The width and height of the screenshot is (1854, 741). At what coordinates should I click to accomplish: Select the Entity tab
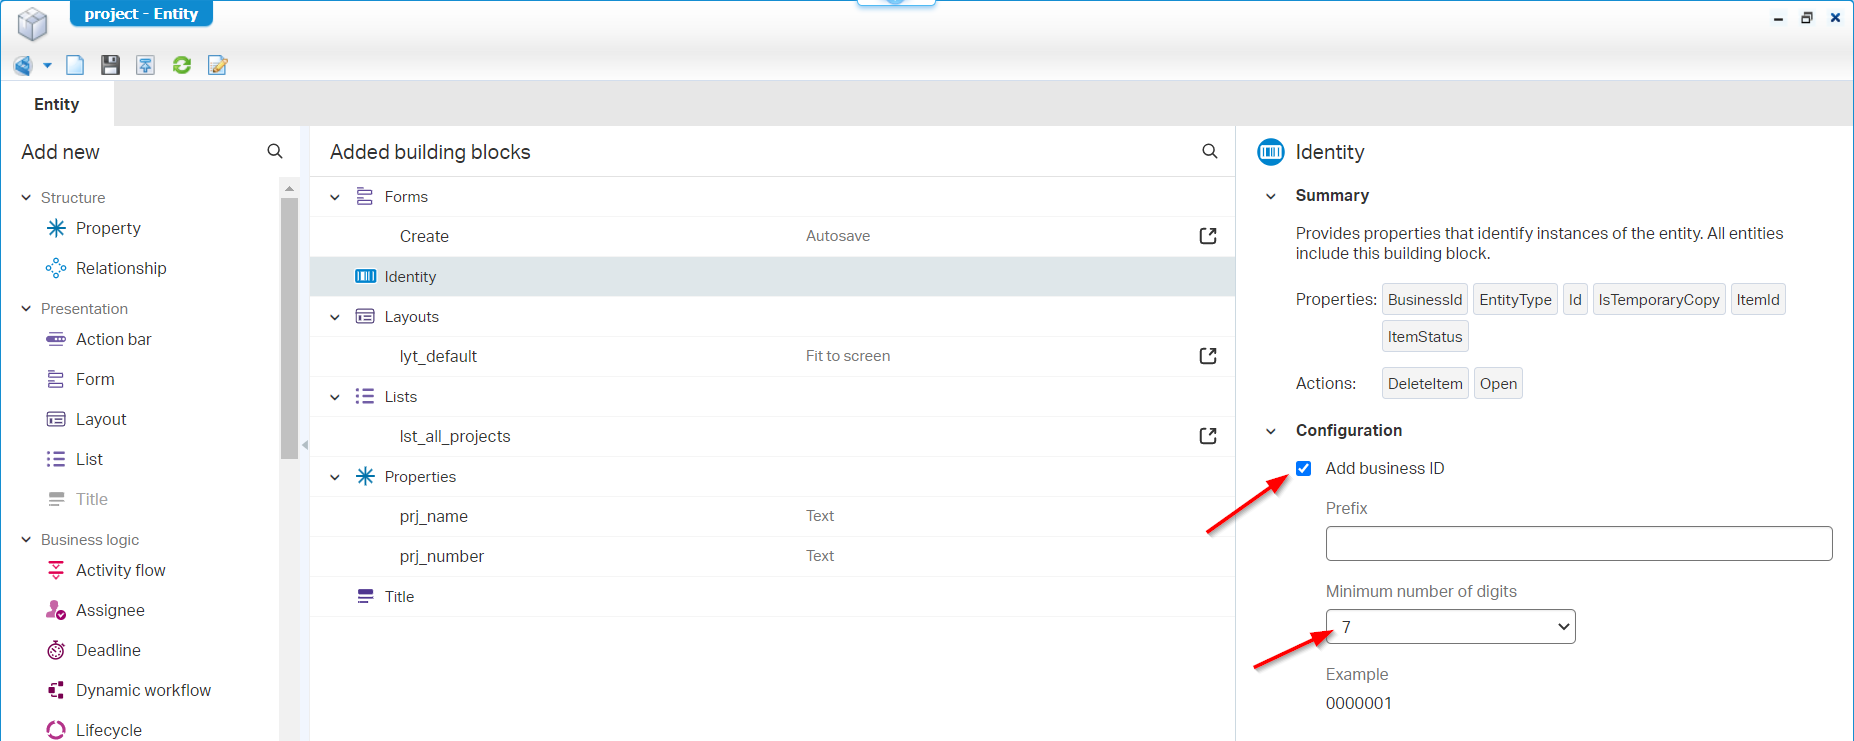pos(57,104)
